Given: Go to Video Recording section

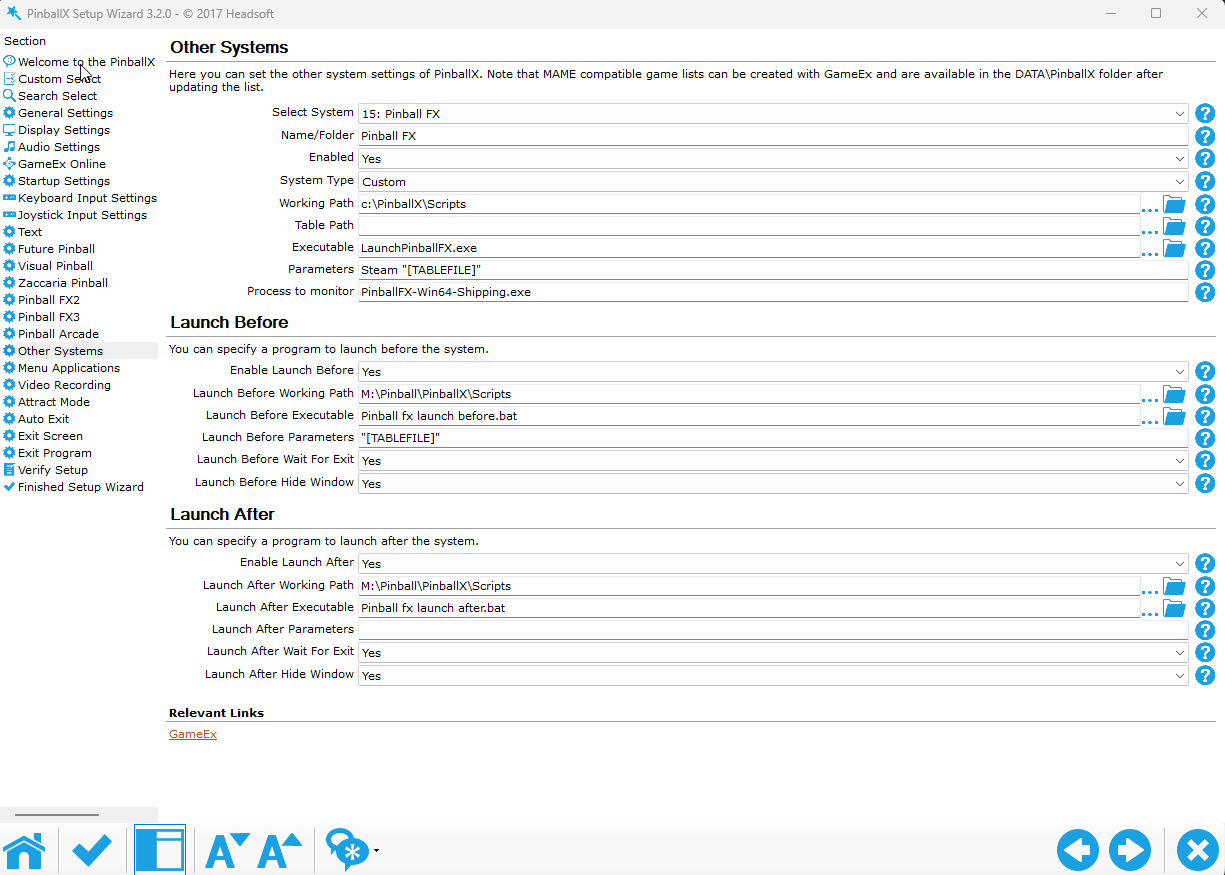Looking at the screenshot, I should point(64,385).
